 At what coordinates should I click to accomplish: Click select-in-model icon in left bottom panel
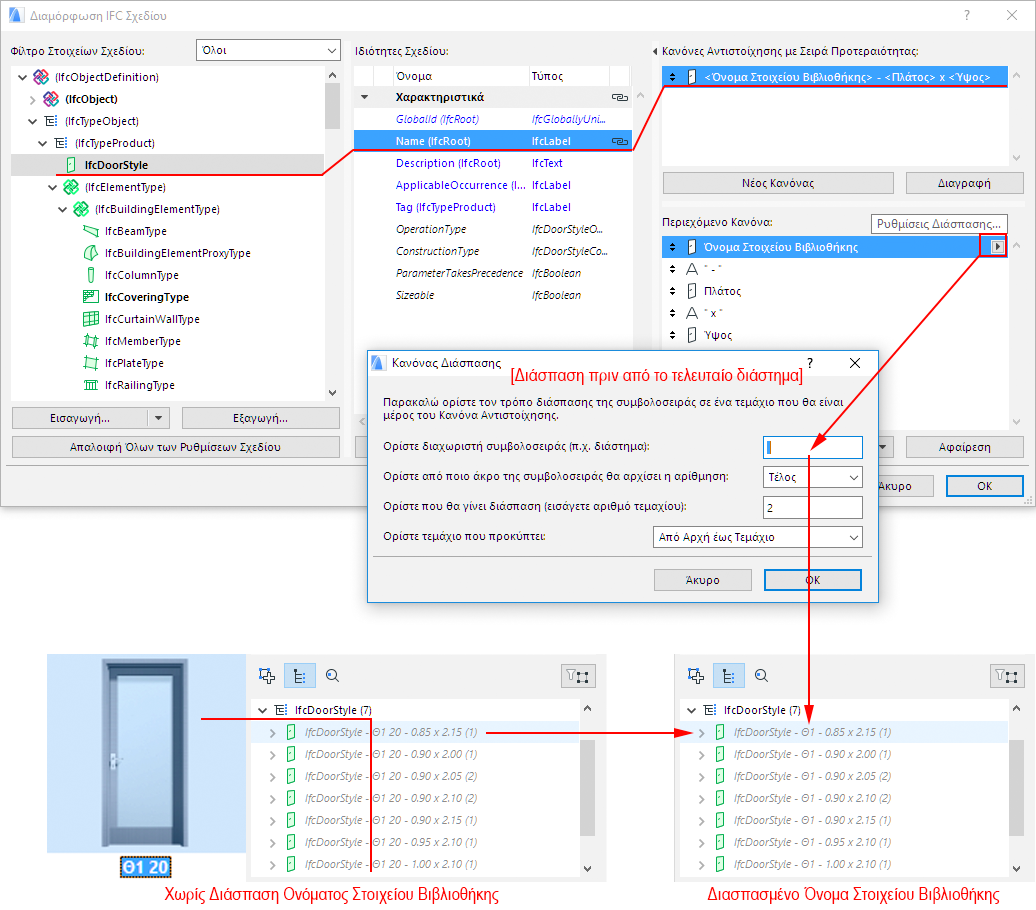(266, 675)
